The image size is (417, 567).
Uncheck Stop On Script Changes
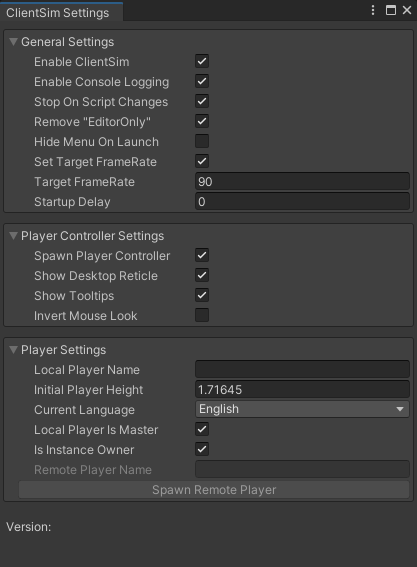click(x=202, y=101)
